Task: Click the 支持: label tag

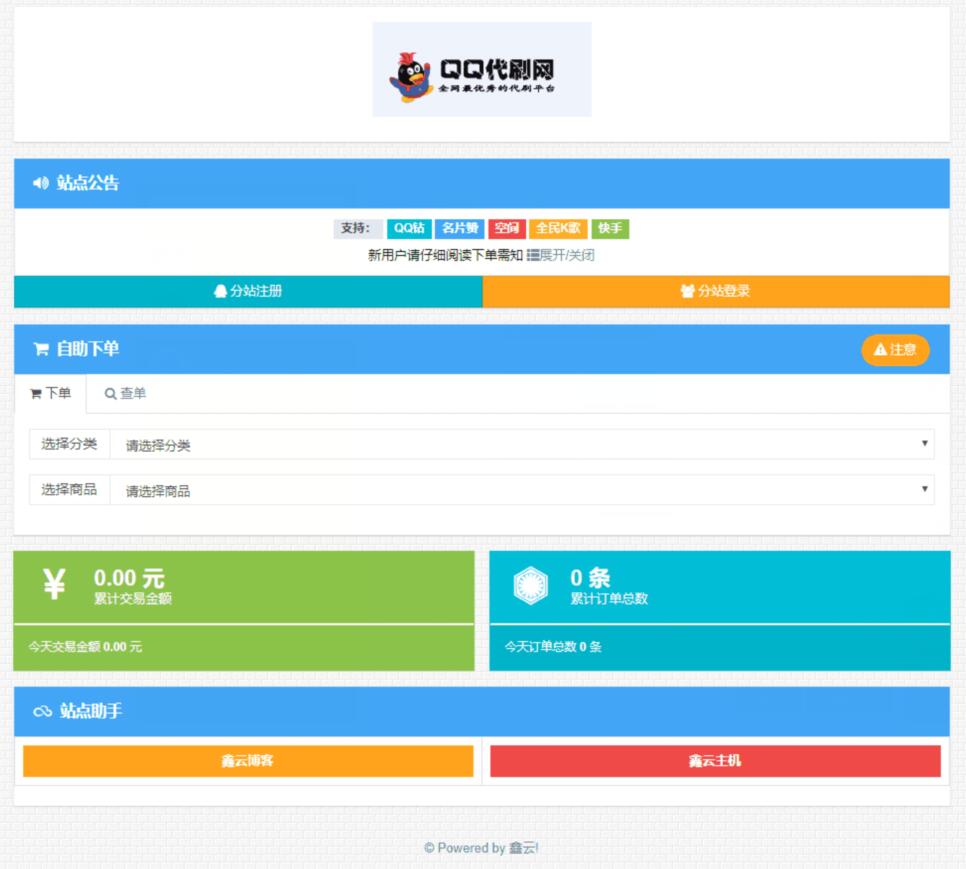Action: [356, 228]
